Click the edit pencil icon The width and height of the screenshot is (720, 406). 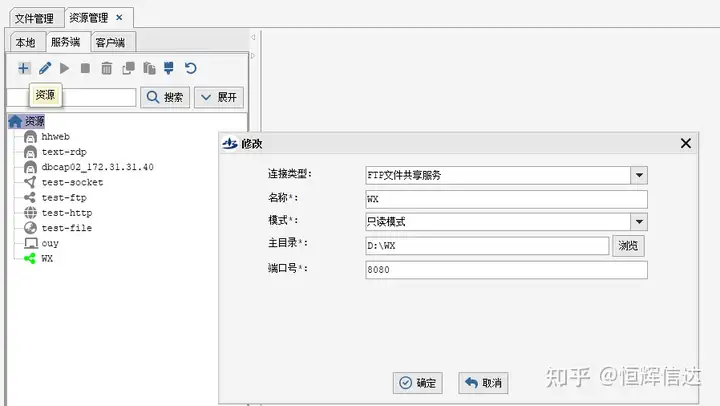coord(45,68)
